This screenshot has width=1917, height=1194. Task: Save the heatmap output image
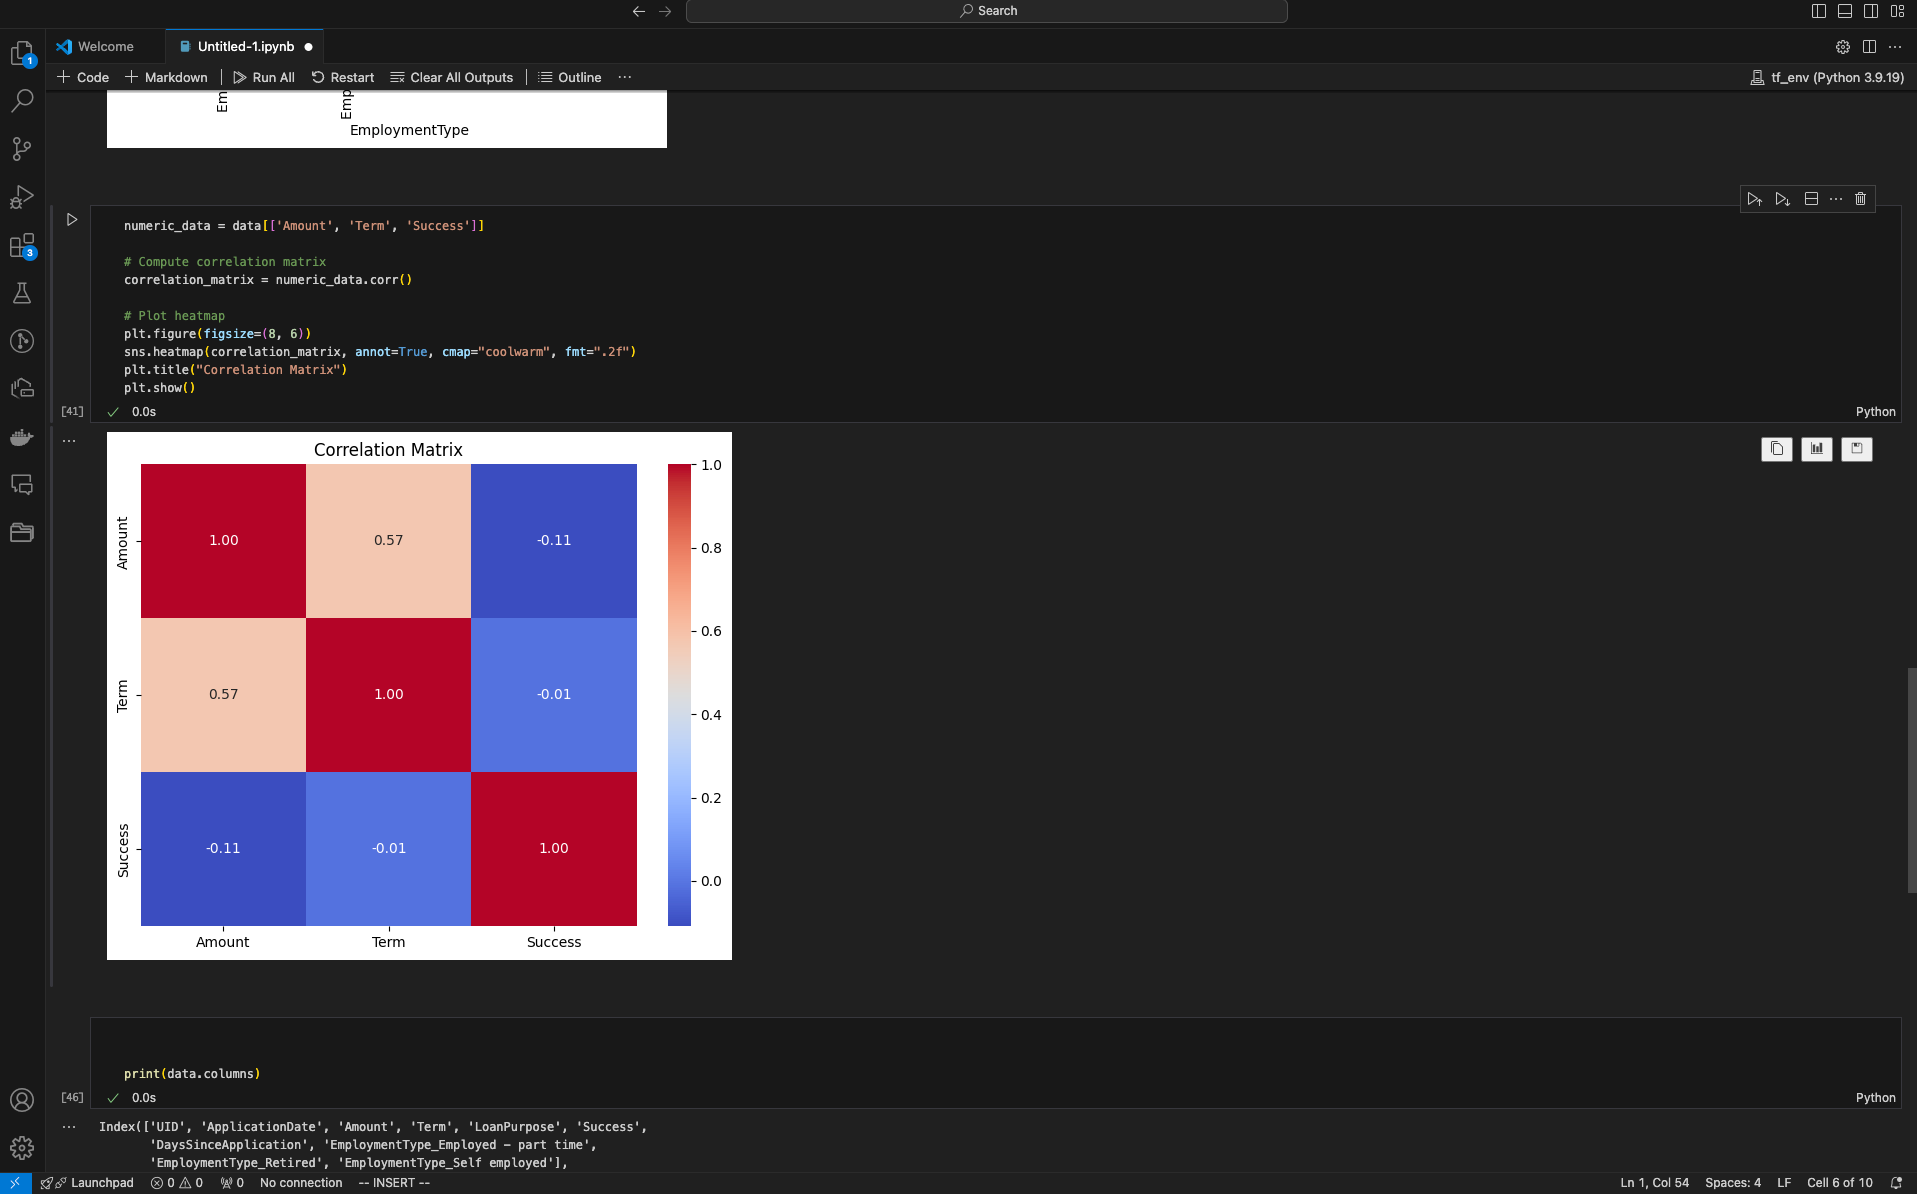(x=1857, y=449)
